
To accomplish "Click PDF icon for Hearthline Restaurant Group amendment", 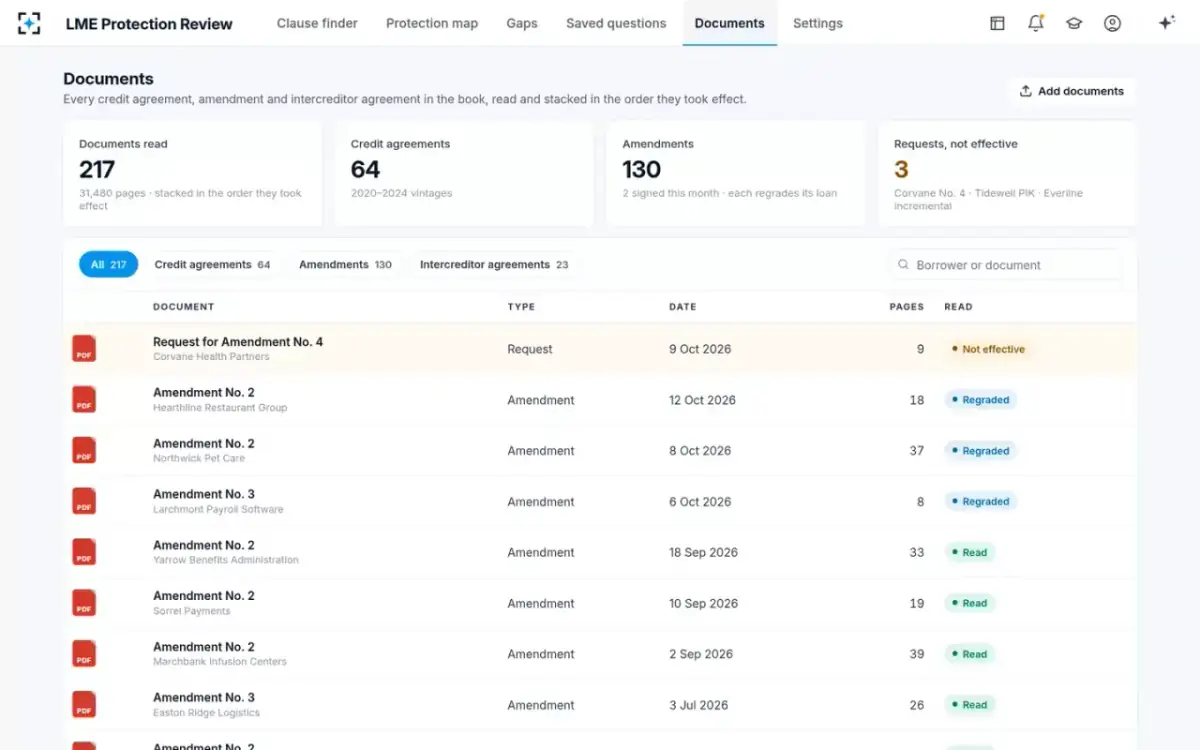I will click(84, 400).
